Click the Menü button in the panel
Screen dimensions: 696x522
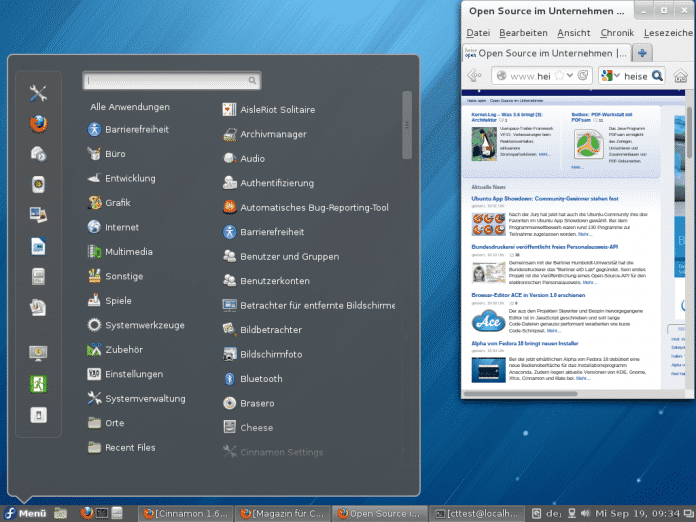[x=25, y=513]
